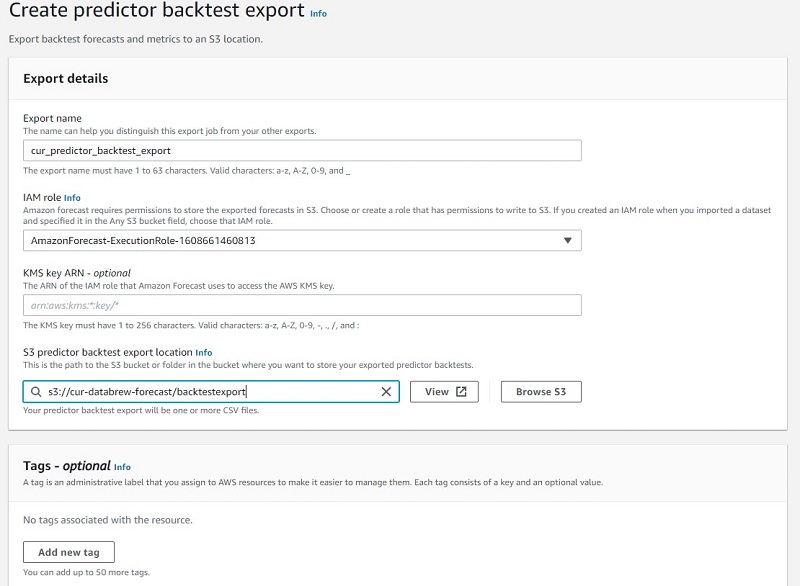
Task: Click the export name character limit hint text
Action: (x=187, y=170)
